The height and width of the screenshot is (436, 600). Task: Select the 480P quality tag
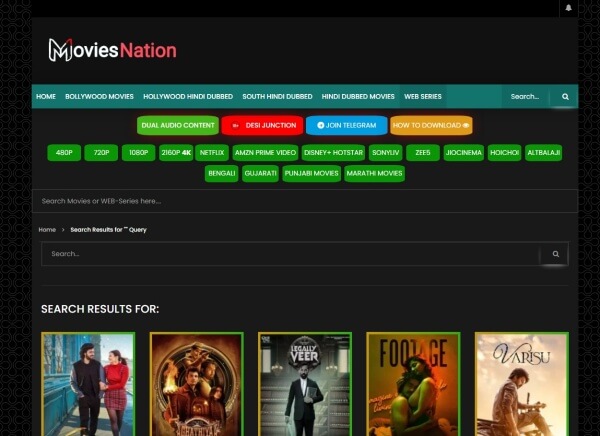coord(64,152)
